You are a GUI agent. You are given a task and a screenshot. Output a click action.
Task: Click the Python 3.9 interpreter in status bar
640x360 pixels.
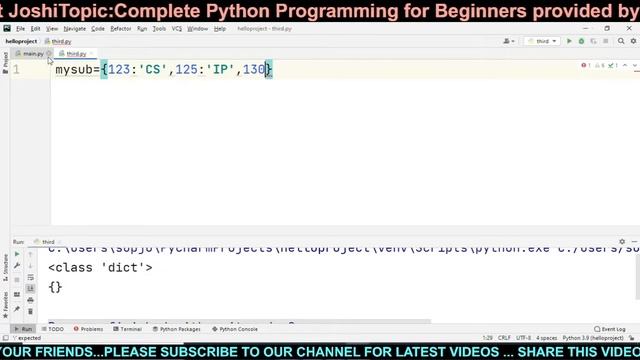point(593,338)
